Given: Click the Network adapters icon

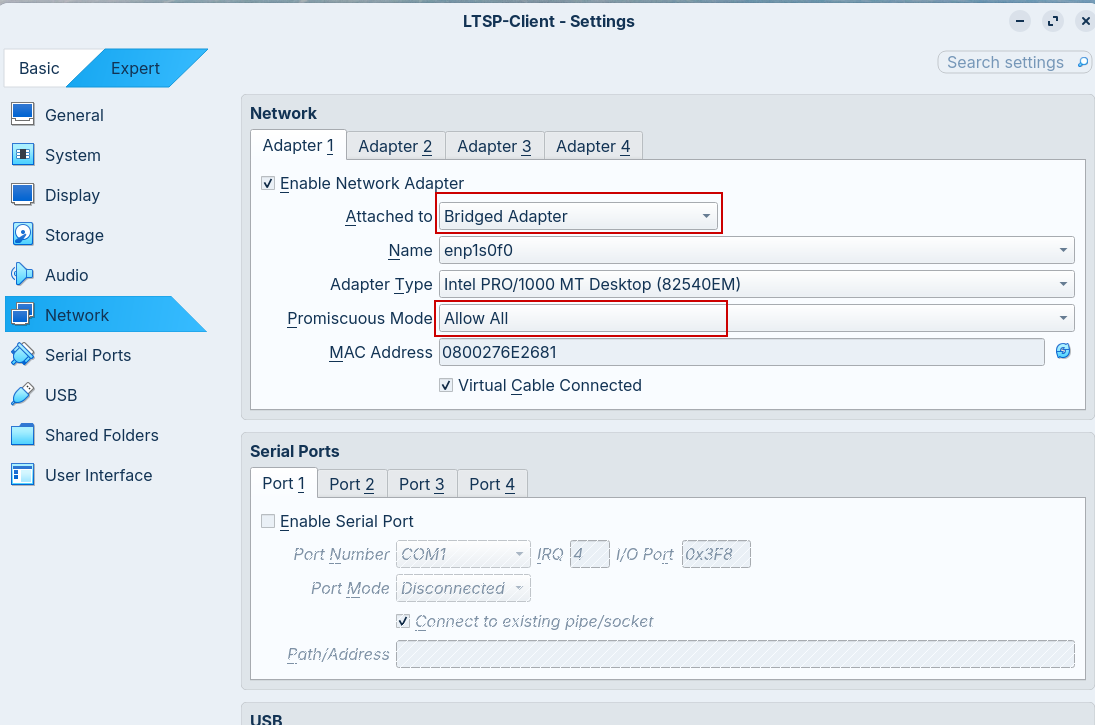Looking at the screenshot, I should point(22,314).
